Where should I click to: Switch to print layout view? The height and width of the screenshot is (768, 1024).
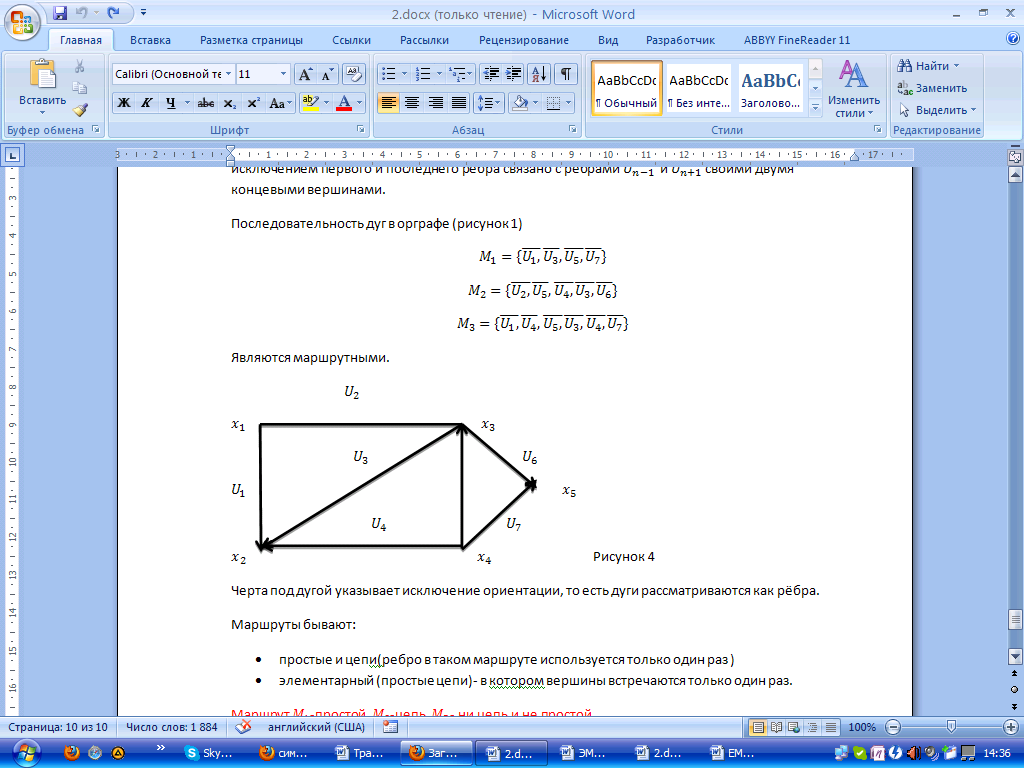tap(758, 727)
